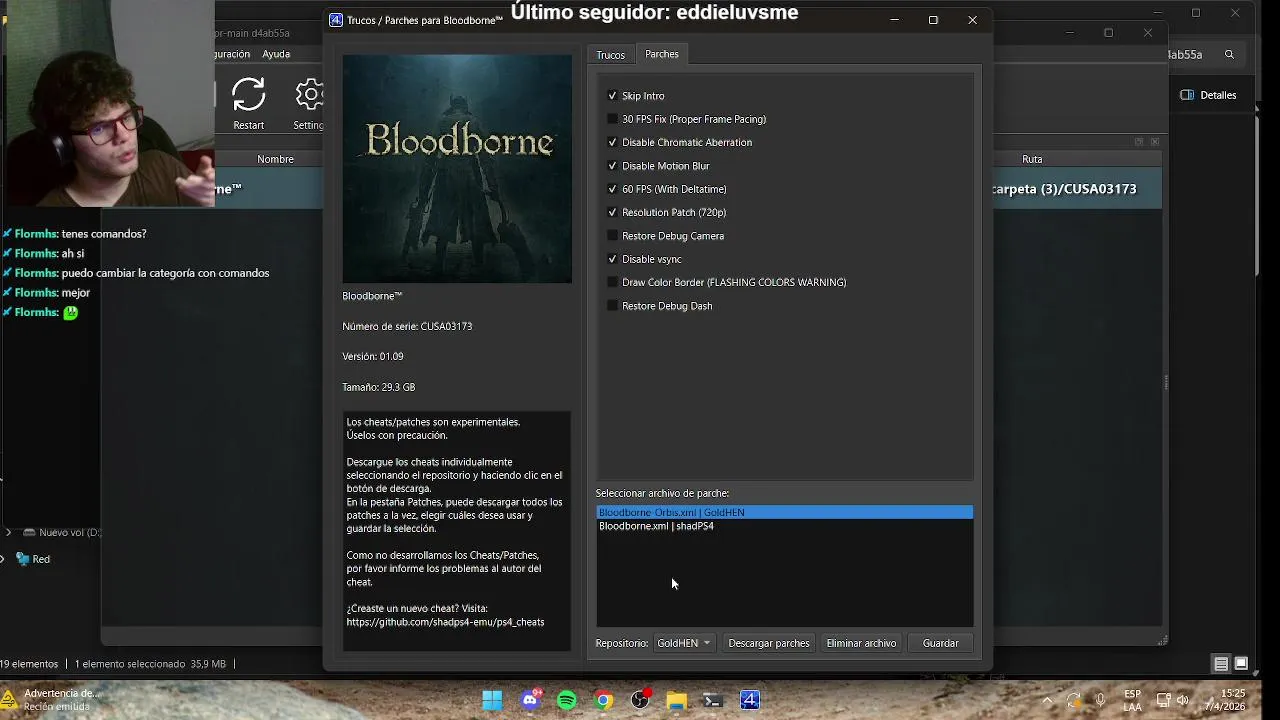This screenshot has height=720, width=1280.
Task: Click the shadPS4 icon in Trucos window title
Action: [336, 20]
